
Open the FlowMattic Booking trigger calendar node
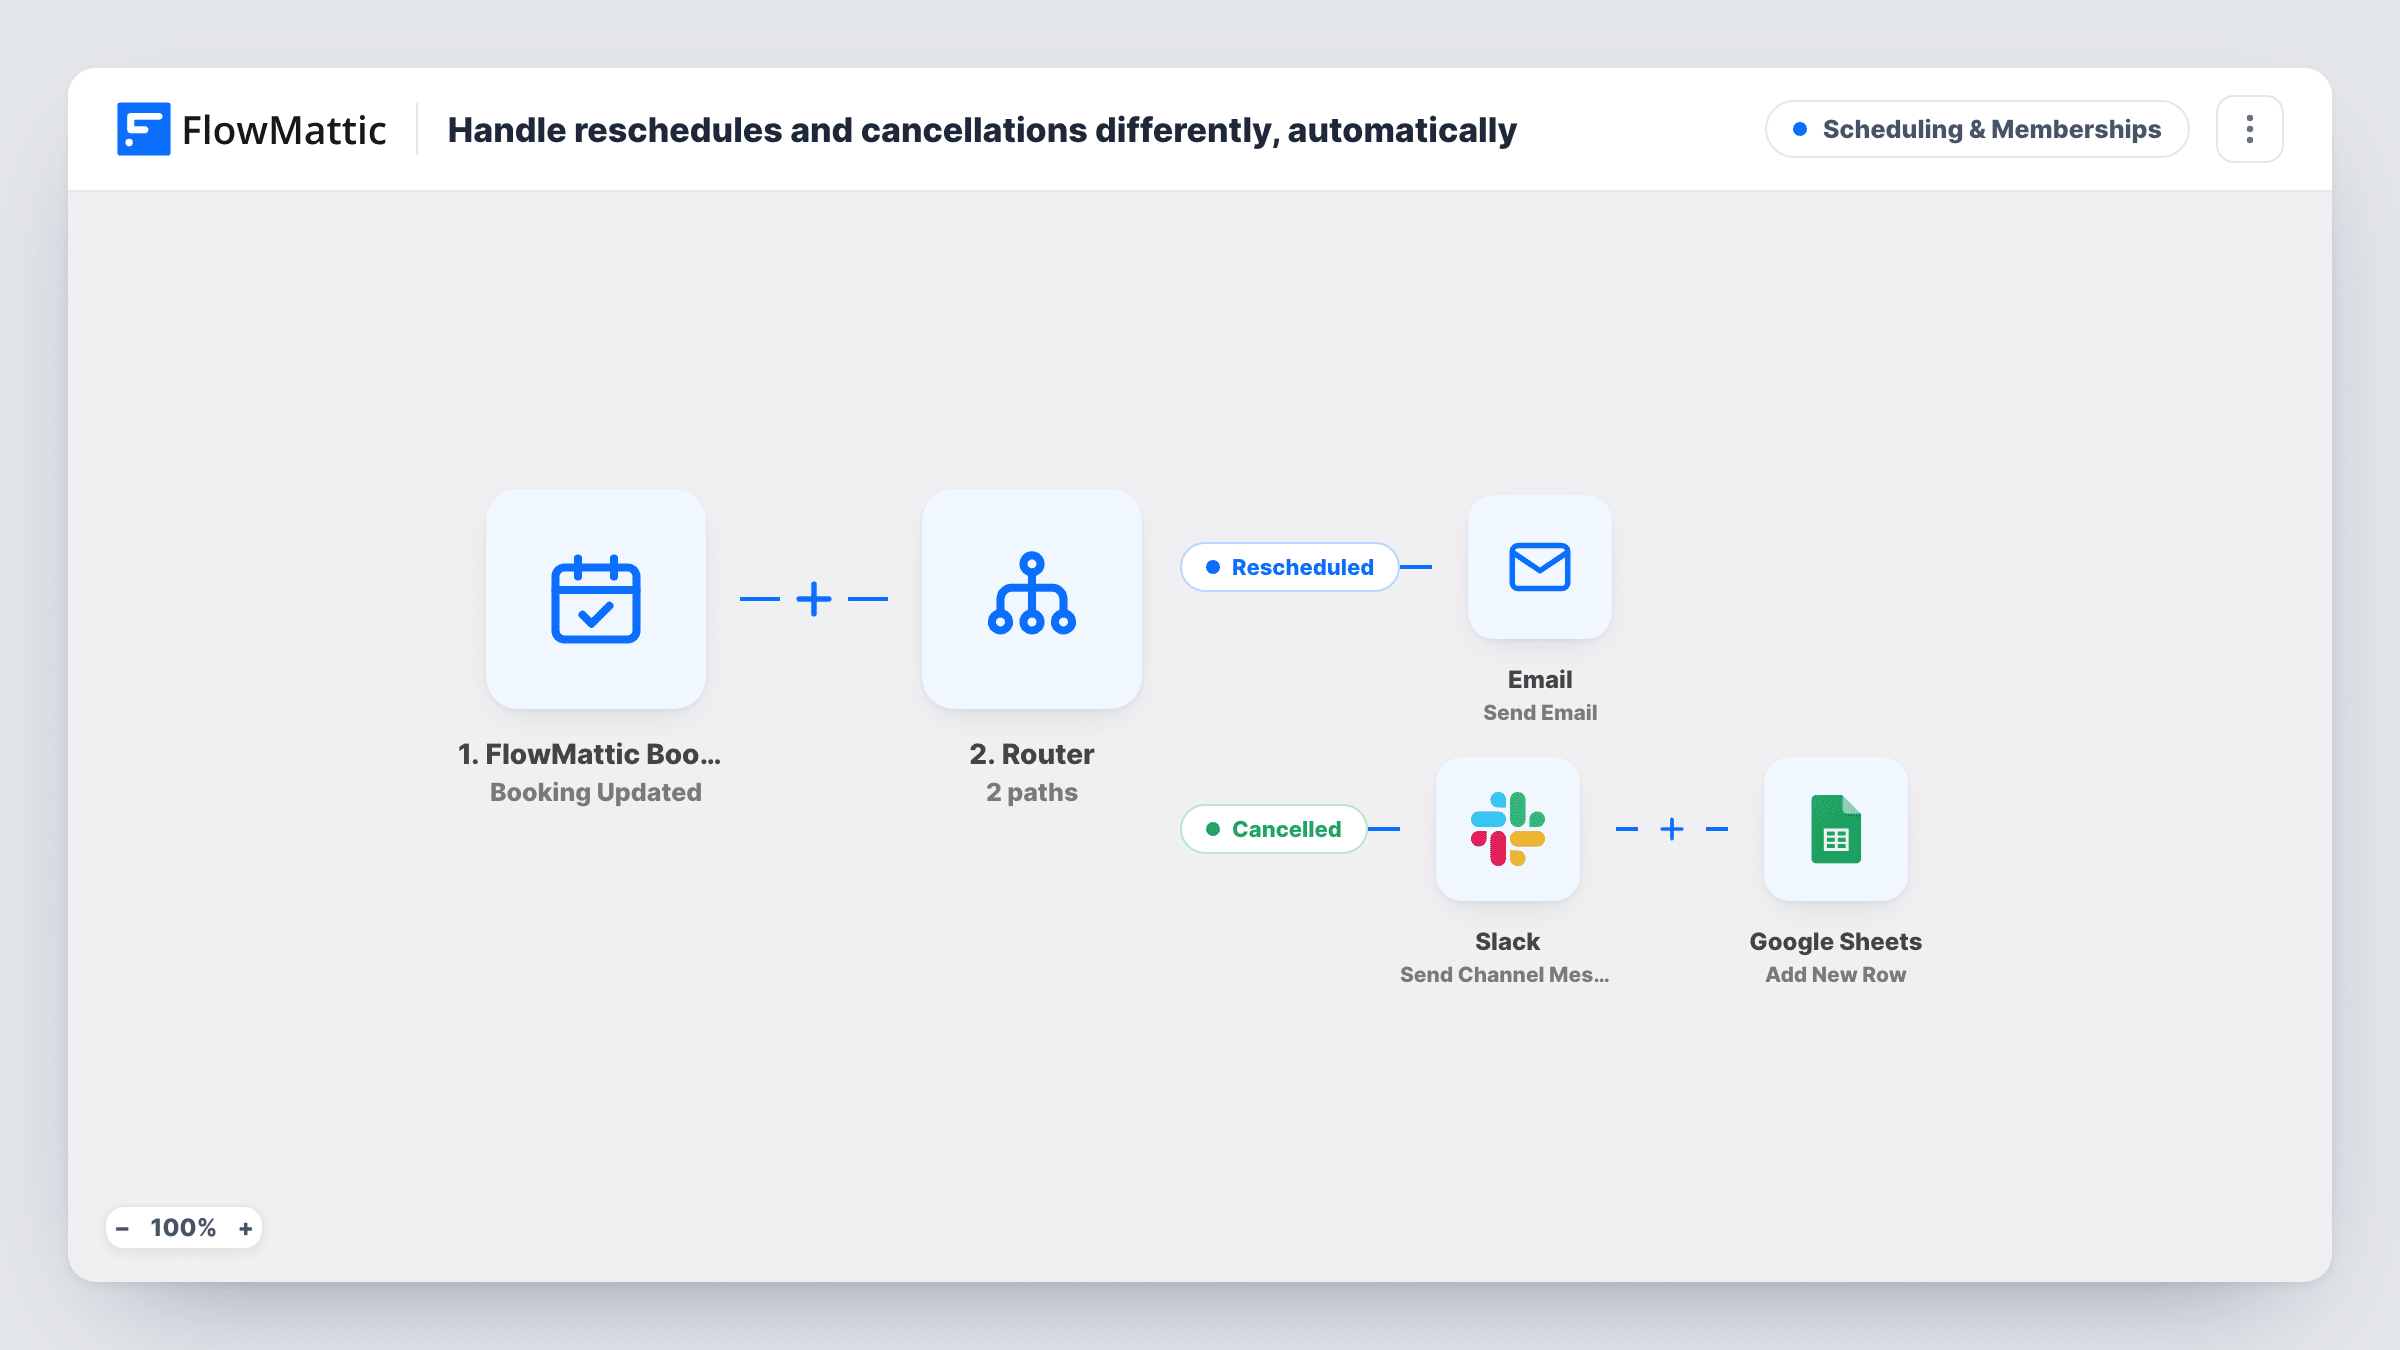click(x=596, y=599)
